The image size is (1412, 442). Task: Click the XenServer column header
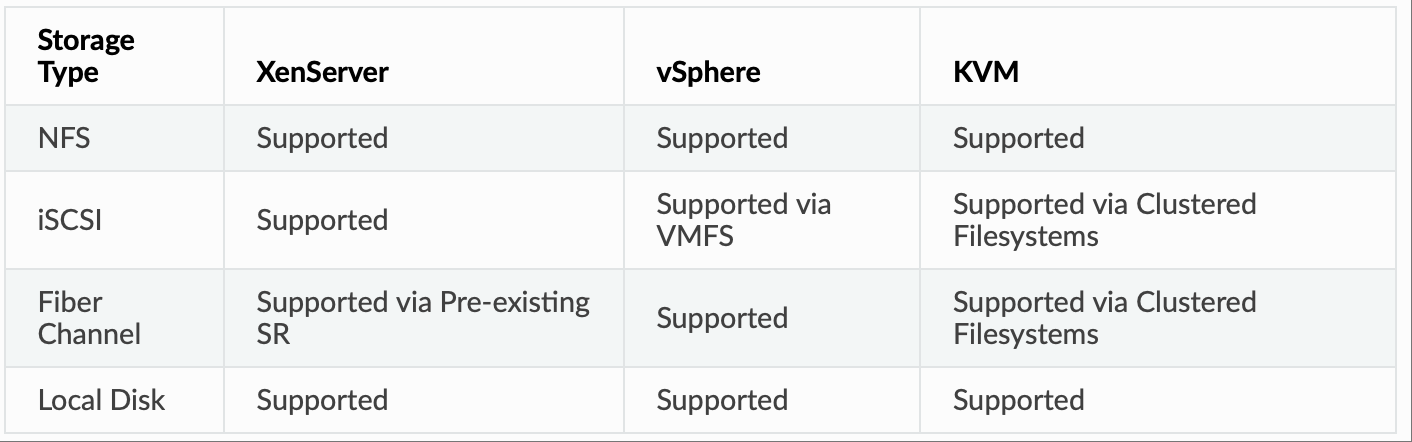coord(322,73)
